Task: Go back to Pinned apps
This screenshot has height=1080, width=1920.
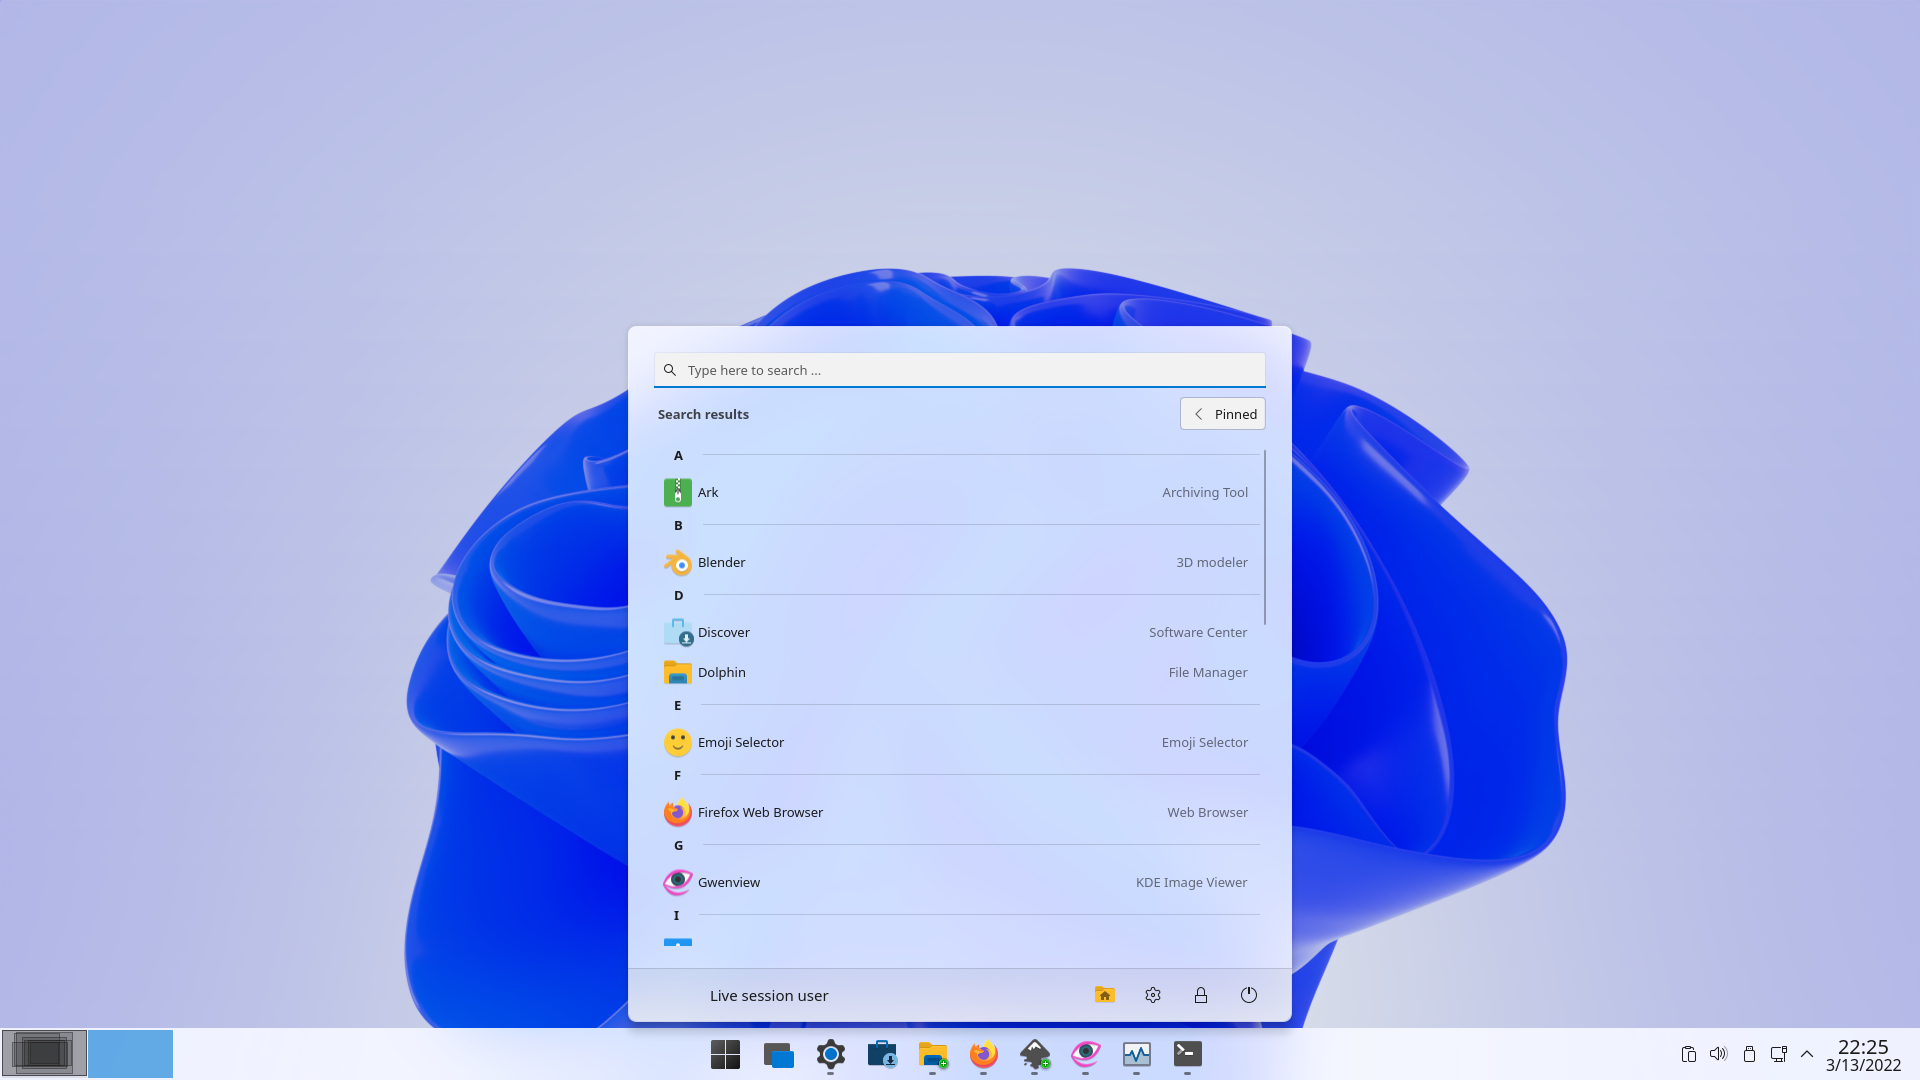Action: [1222, 414]
